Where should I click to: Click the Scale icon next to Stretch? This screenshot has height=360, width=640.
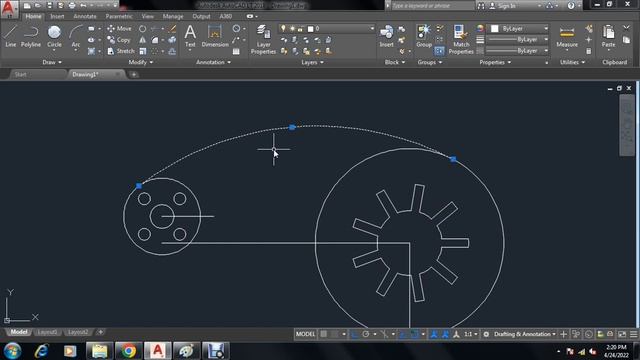point(142,51)
